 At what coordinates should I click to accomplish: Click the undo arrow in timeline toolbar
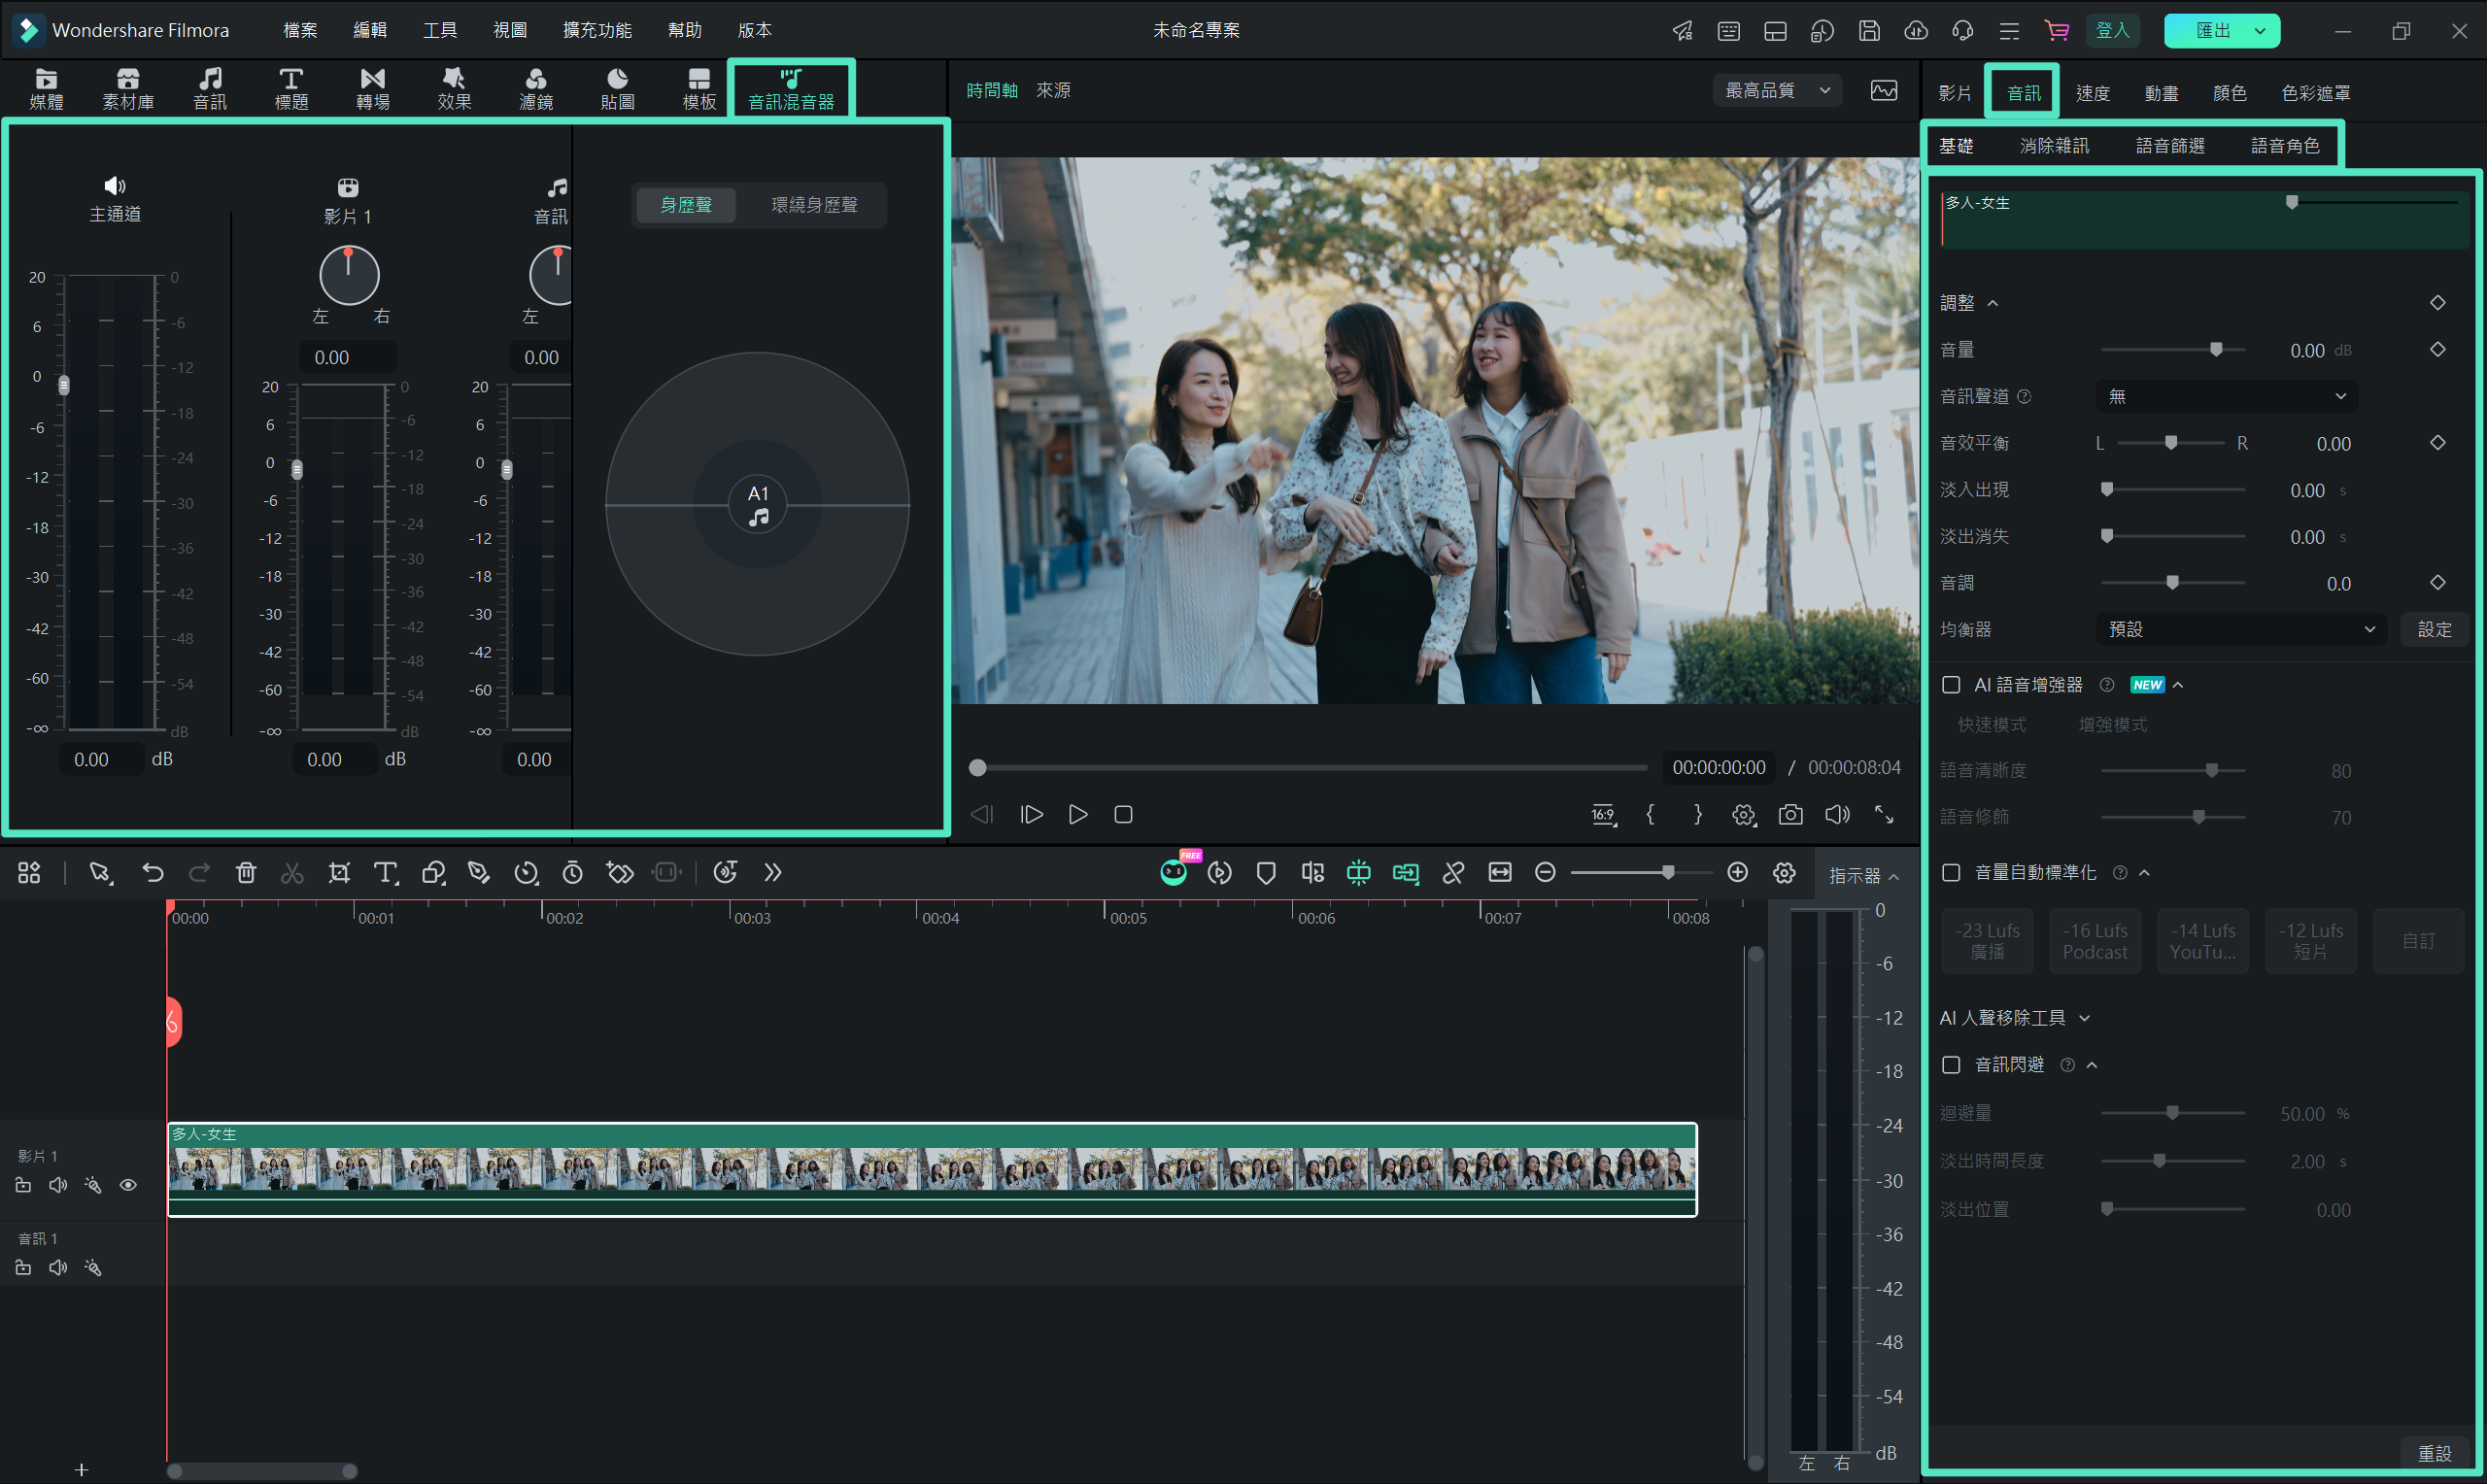(153, 873)
